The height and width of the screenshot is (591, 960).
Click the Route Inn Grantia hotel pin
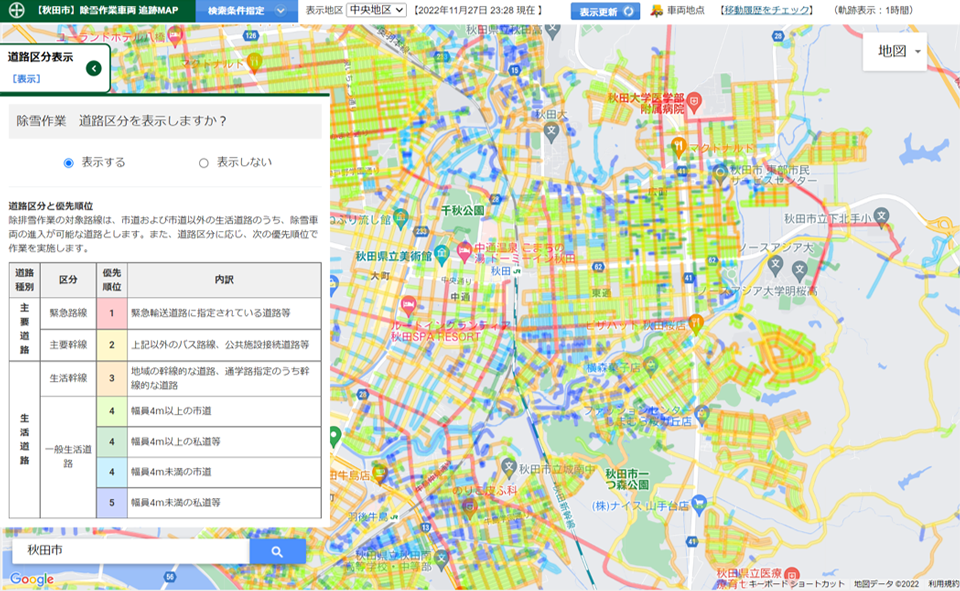point(408,304)
